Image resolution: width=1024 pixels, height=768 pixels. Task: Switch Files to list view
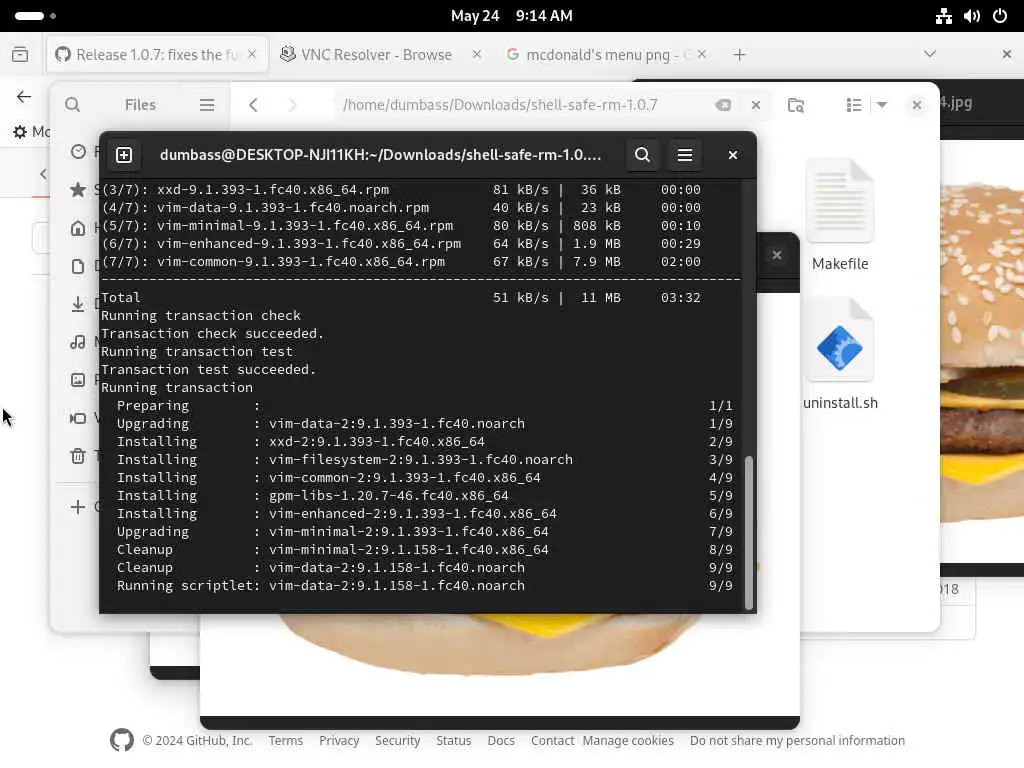point(854,105)
